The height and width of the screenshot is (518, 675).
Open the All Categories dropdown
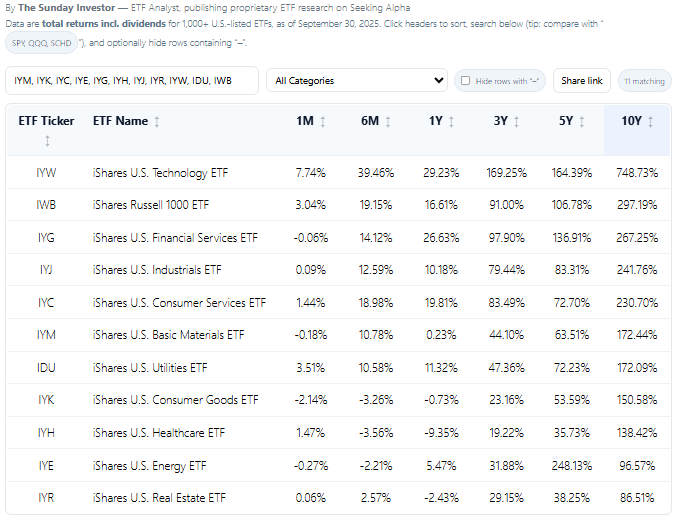pyautogui.click(x=356, y=81)
